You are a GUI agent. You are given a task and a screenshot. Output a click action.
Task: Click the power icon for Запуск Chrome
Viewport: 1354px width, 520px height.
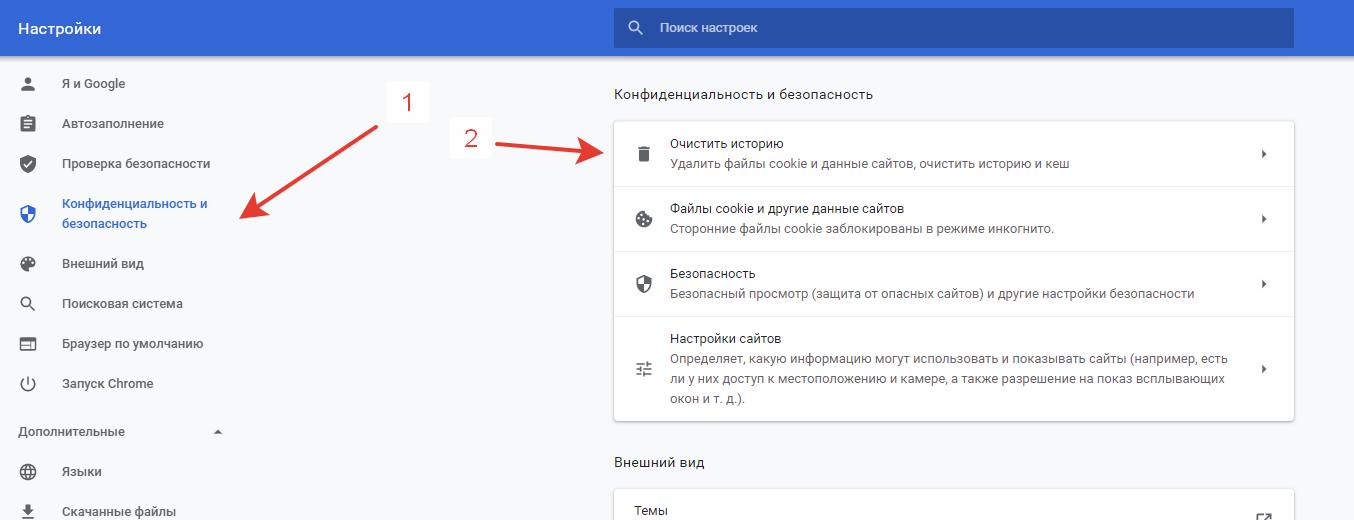[28, 384]
